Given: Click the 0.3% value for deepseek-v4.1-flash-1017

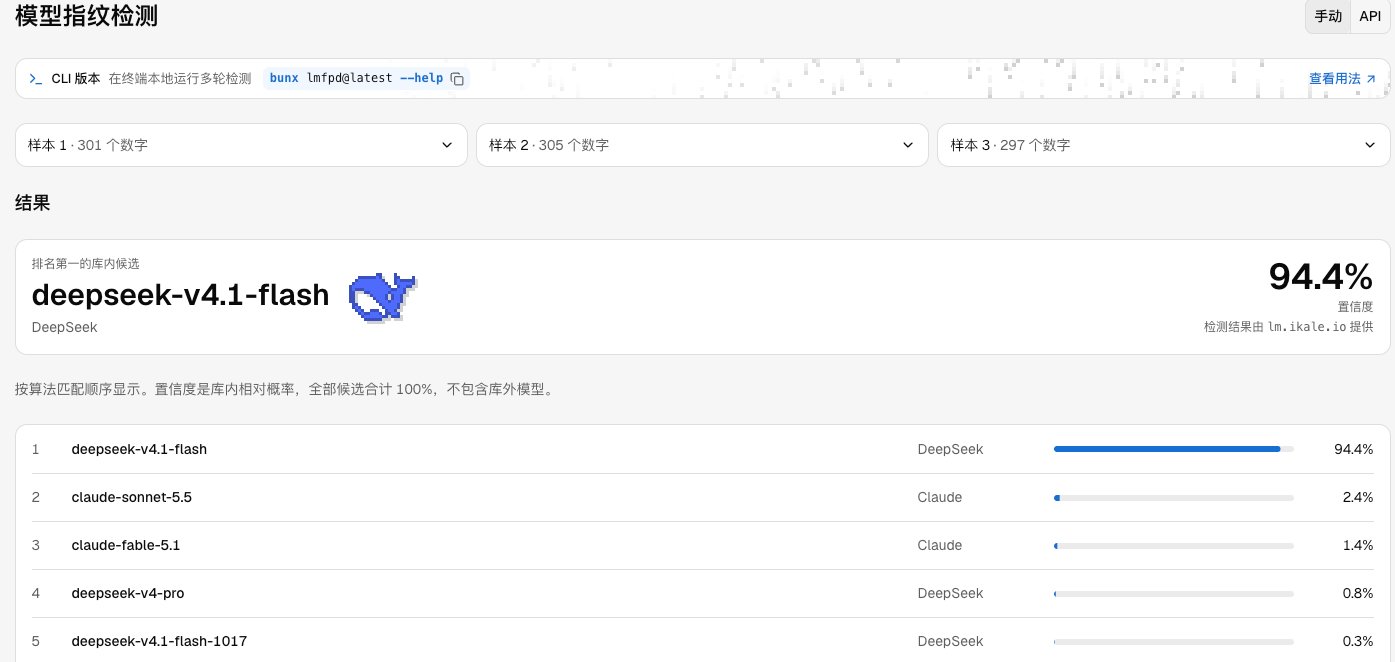Looking at the screenshot, I should coord(1358,641).
